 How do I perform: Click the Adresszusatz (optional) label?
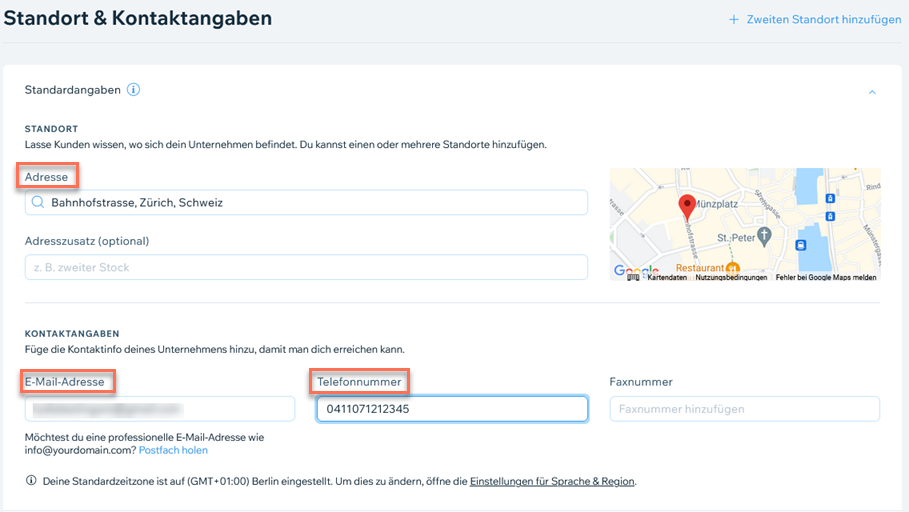(87, 241)
